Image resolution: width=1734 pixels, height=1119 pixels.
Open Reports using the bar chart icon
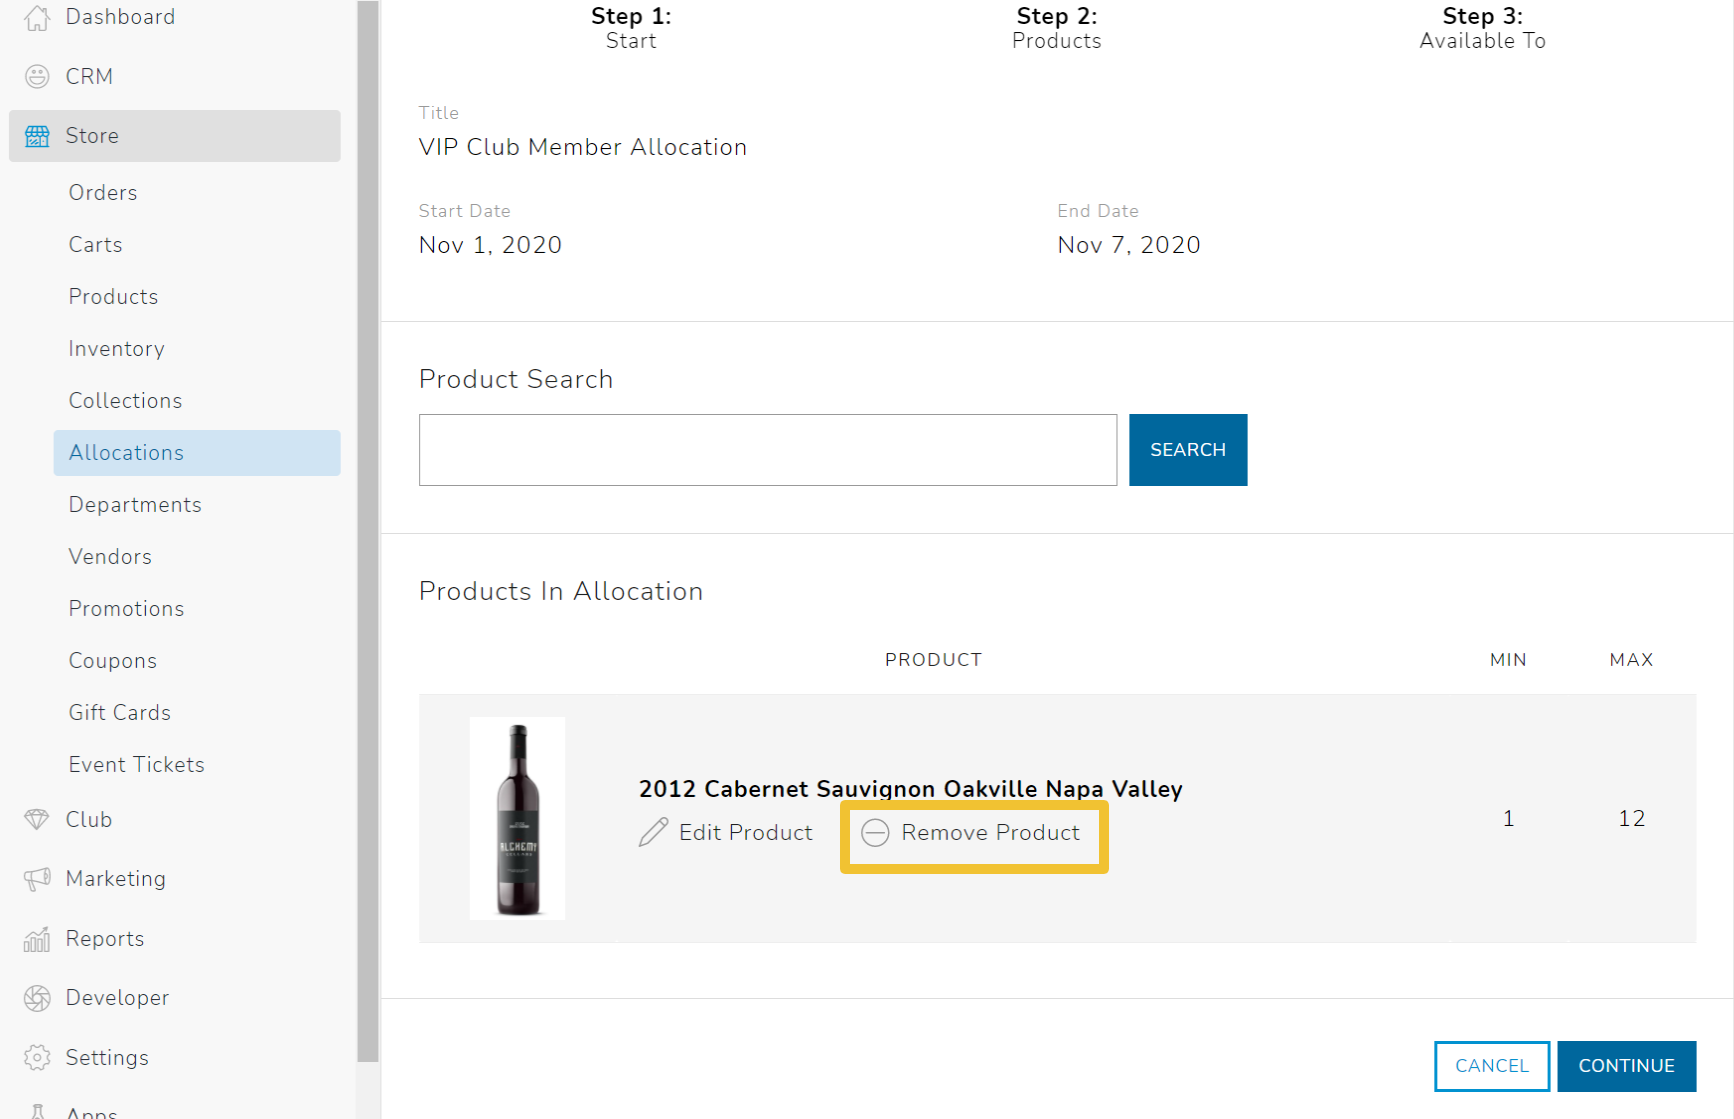point(37,938)
